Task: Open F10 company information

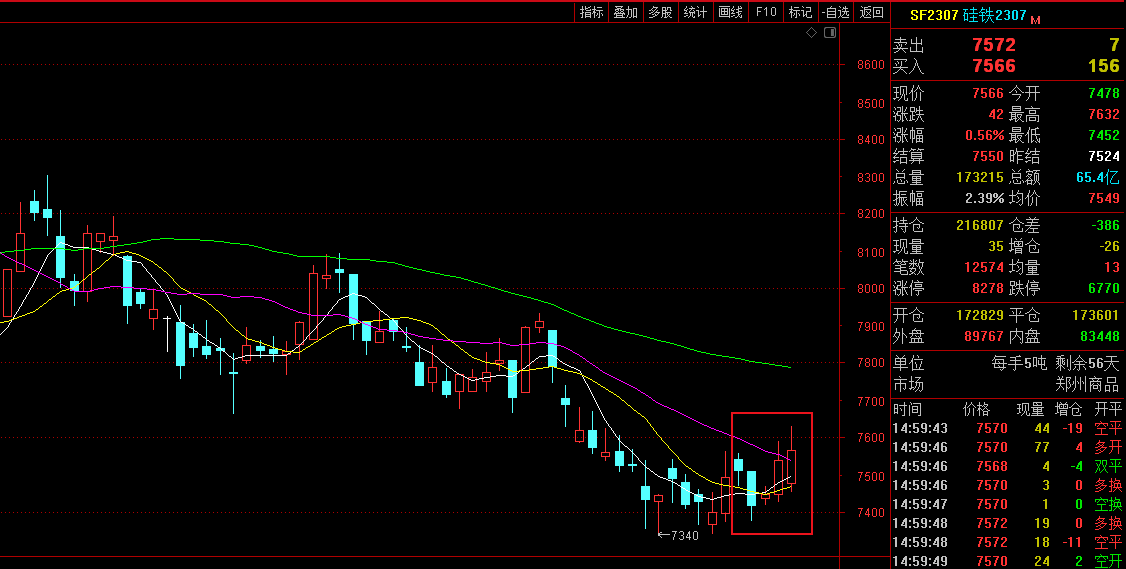Action: [x=766, y=12]
